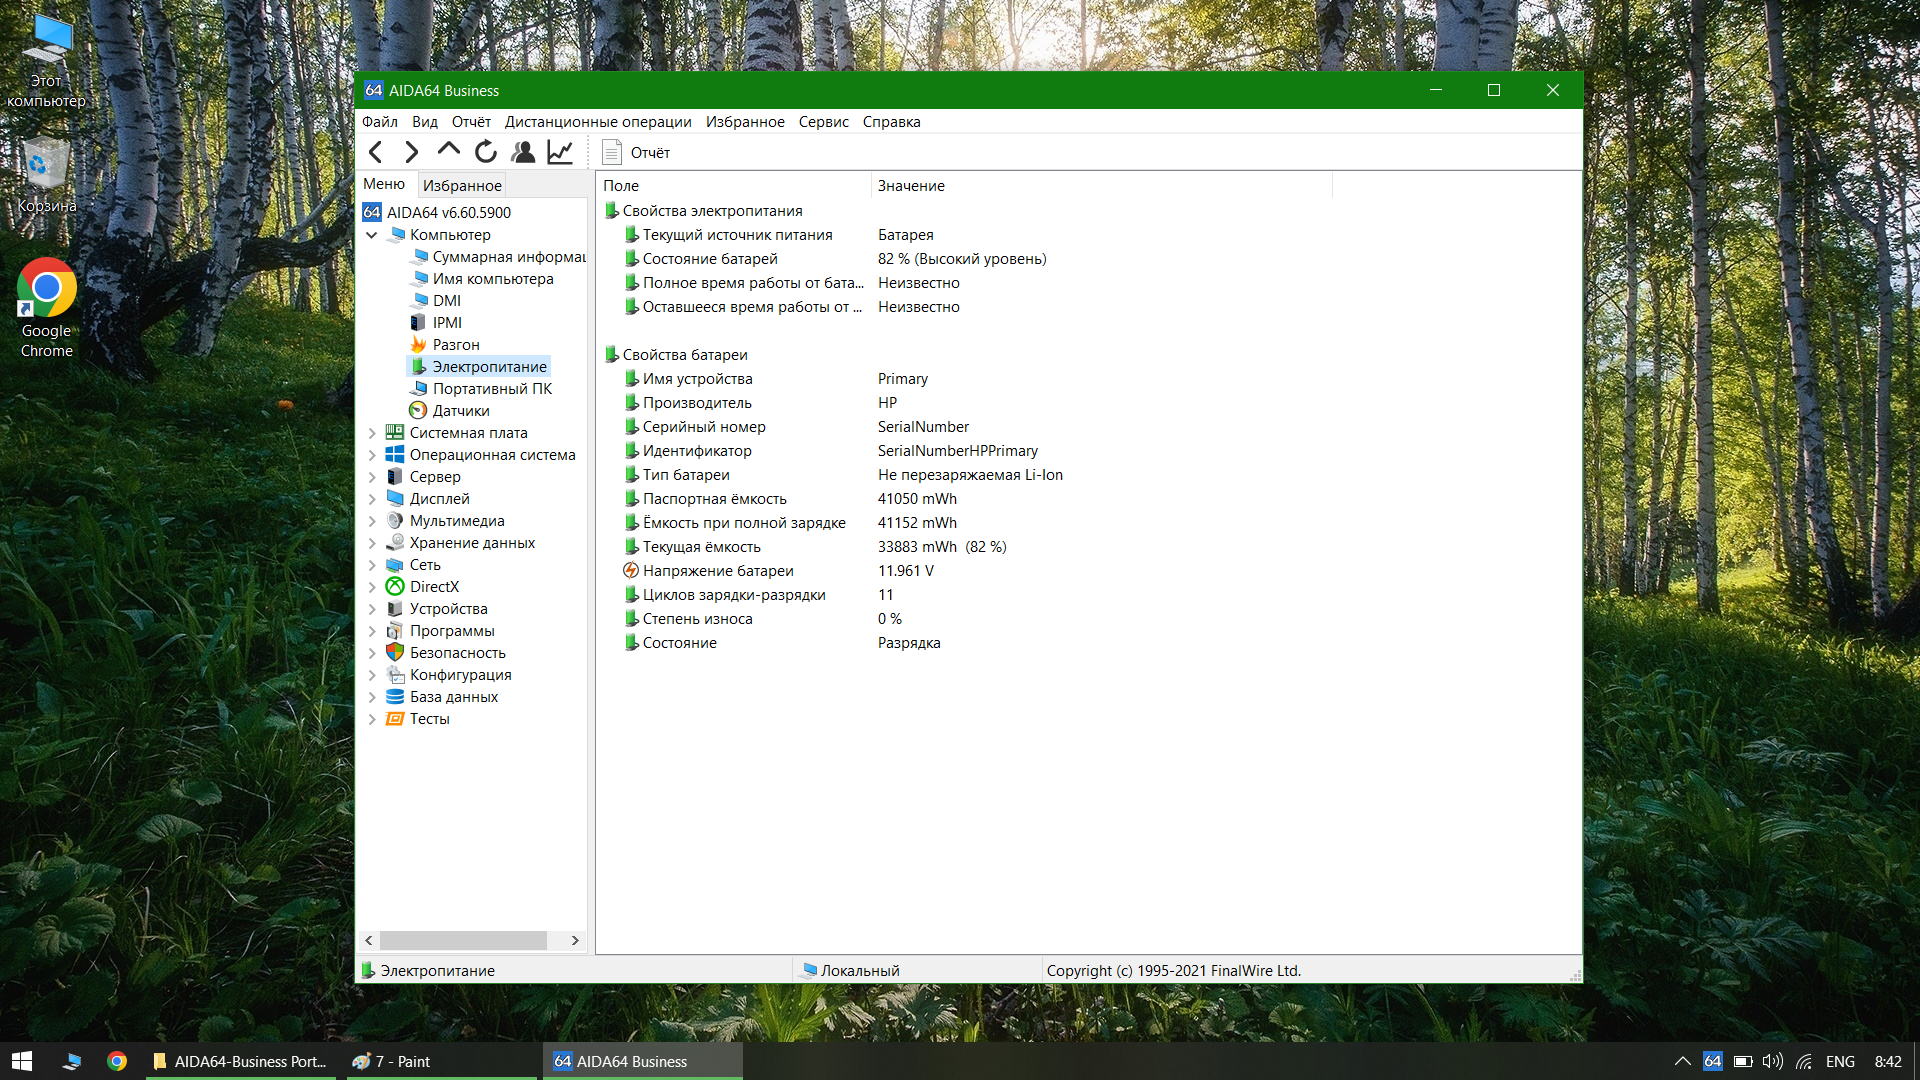The image size is (1920, 1080).
Task: Open Разгон overclock tree item
Action: click(455, 345)
